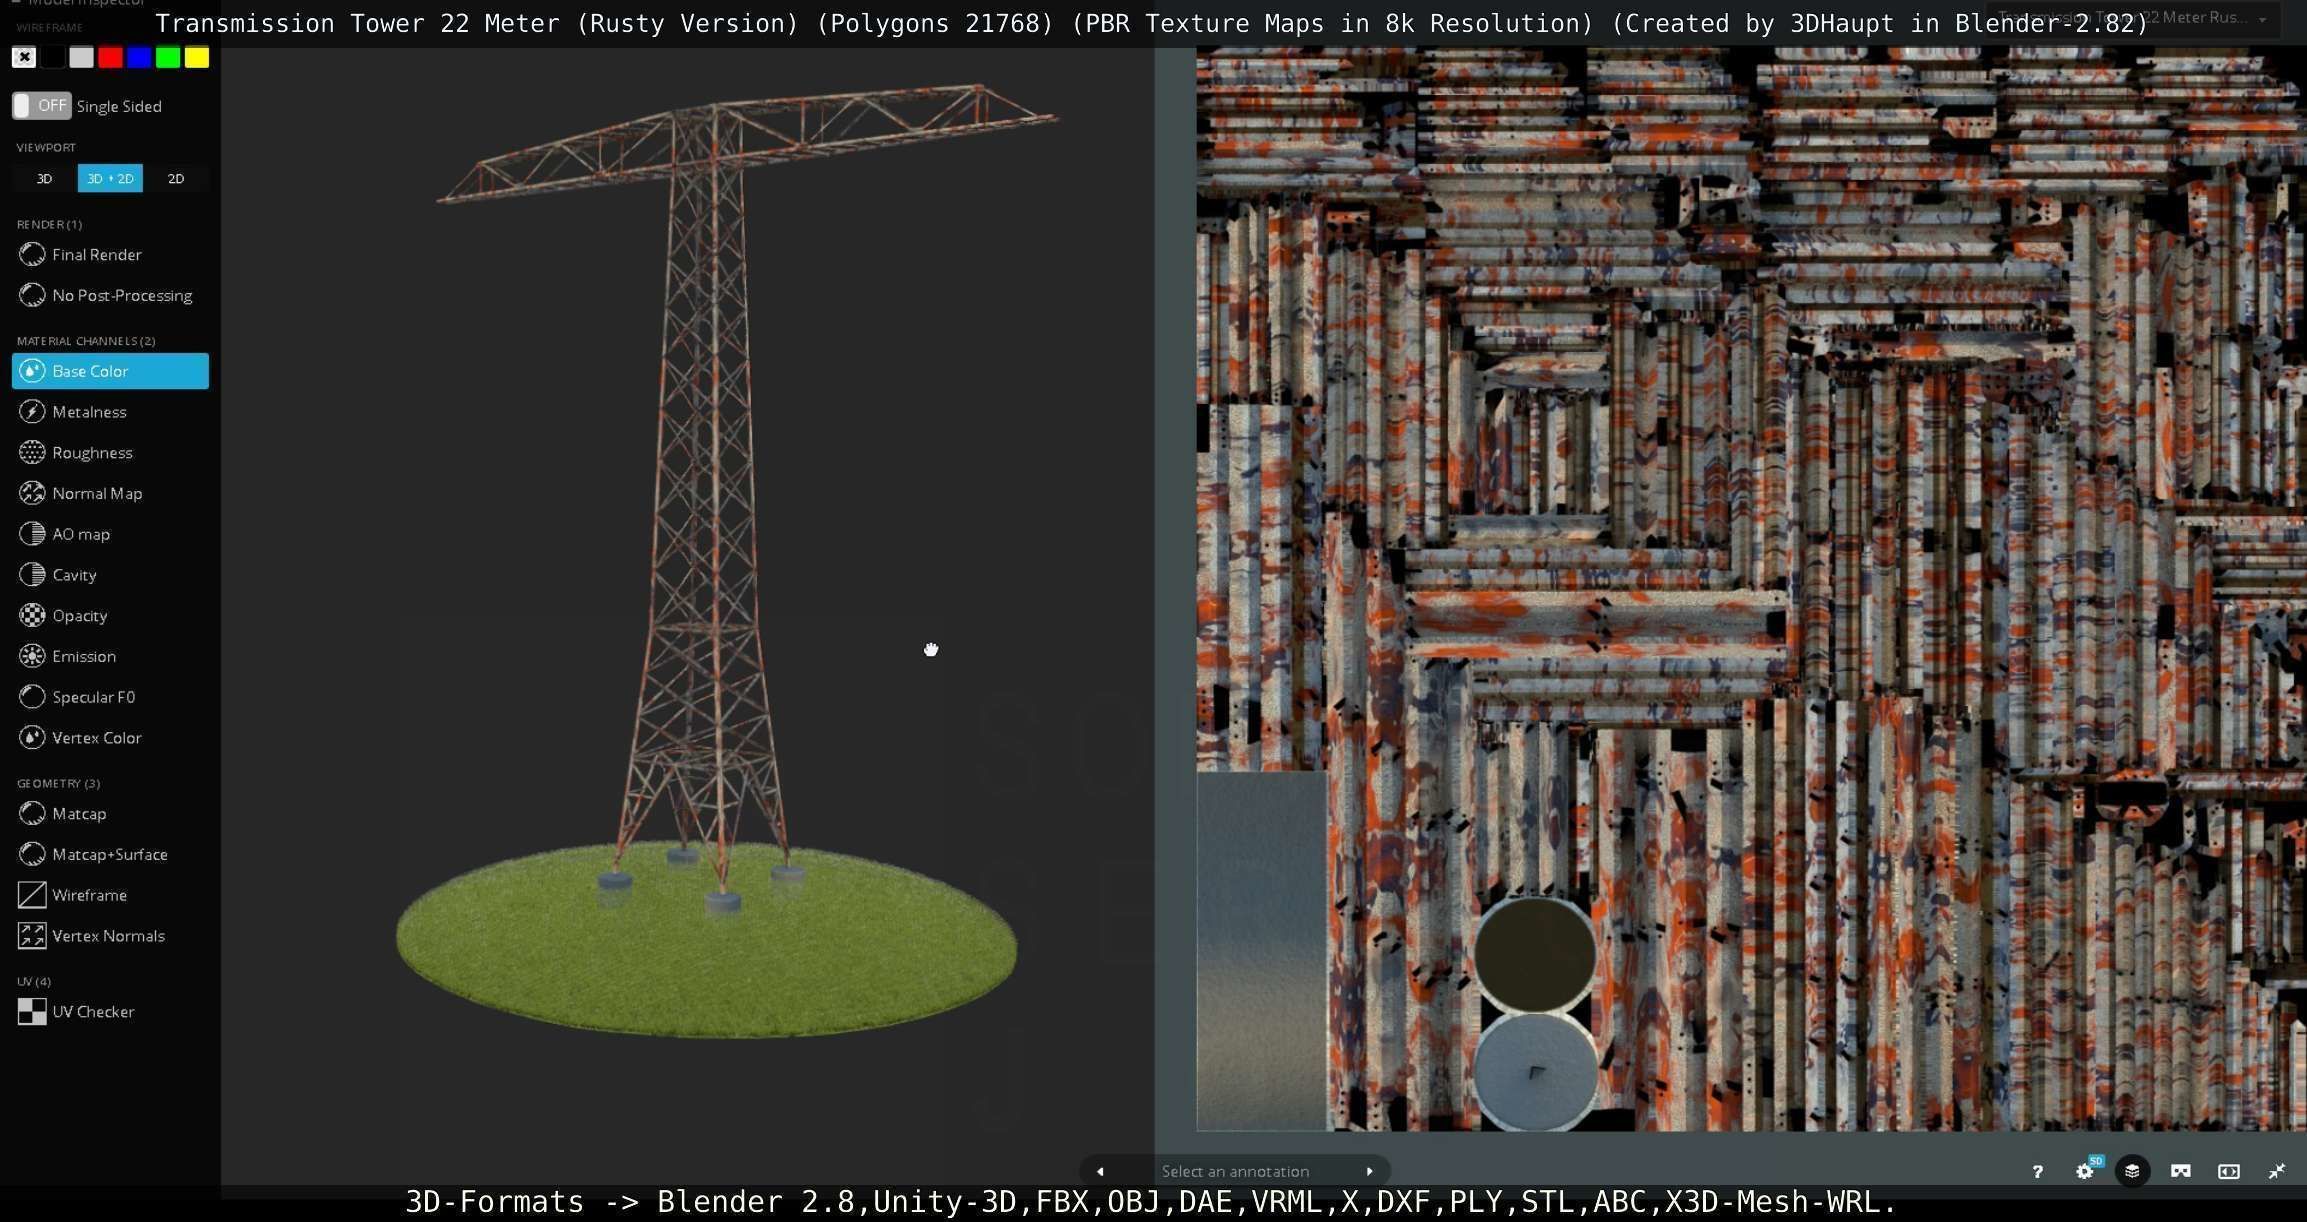Enable Matcap geometry view
Screen dimensions: 2307x1222
tap(110, 814)
